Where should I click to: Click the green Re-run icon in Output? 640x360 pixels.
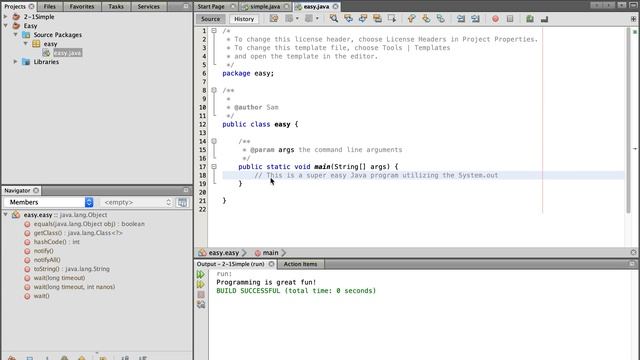pyautogui.click(x=201, y=274)
